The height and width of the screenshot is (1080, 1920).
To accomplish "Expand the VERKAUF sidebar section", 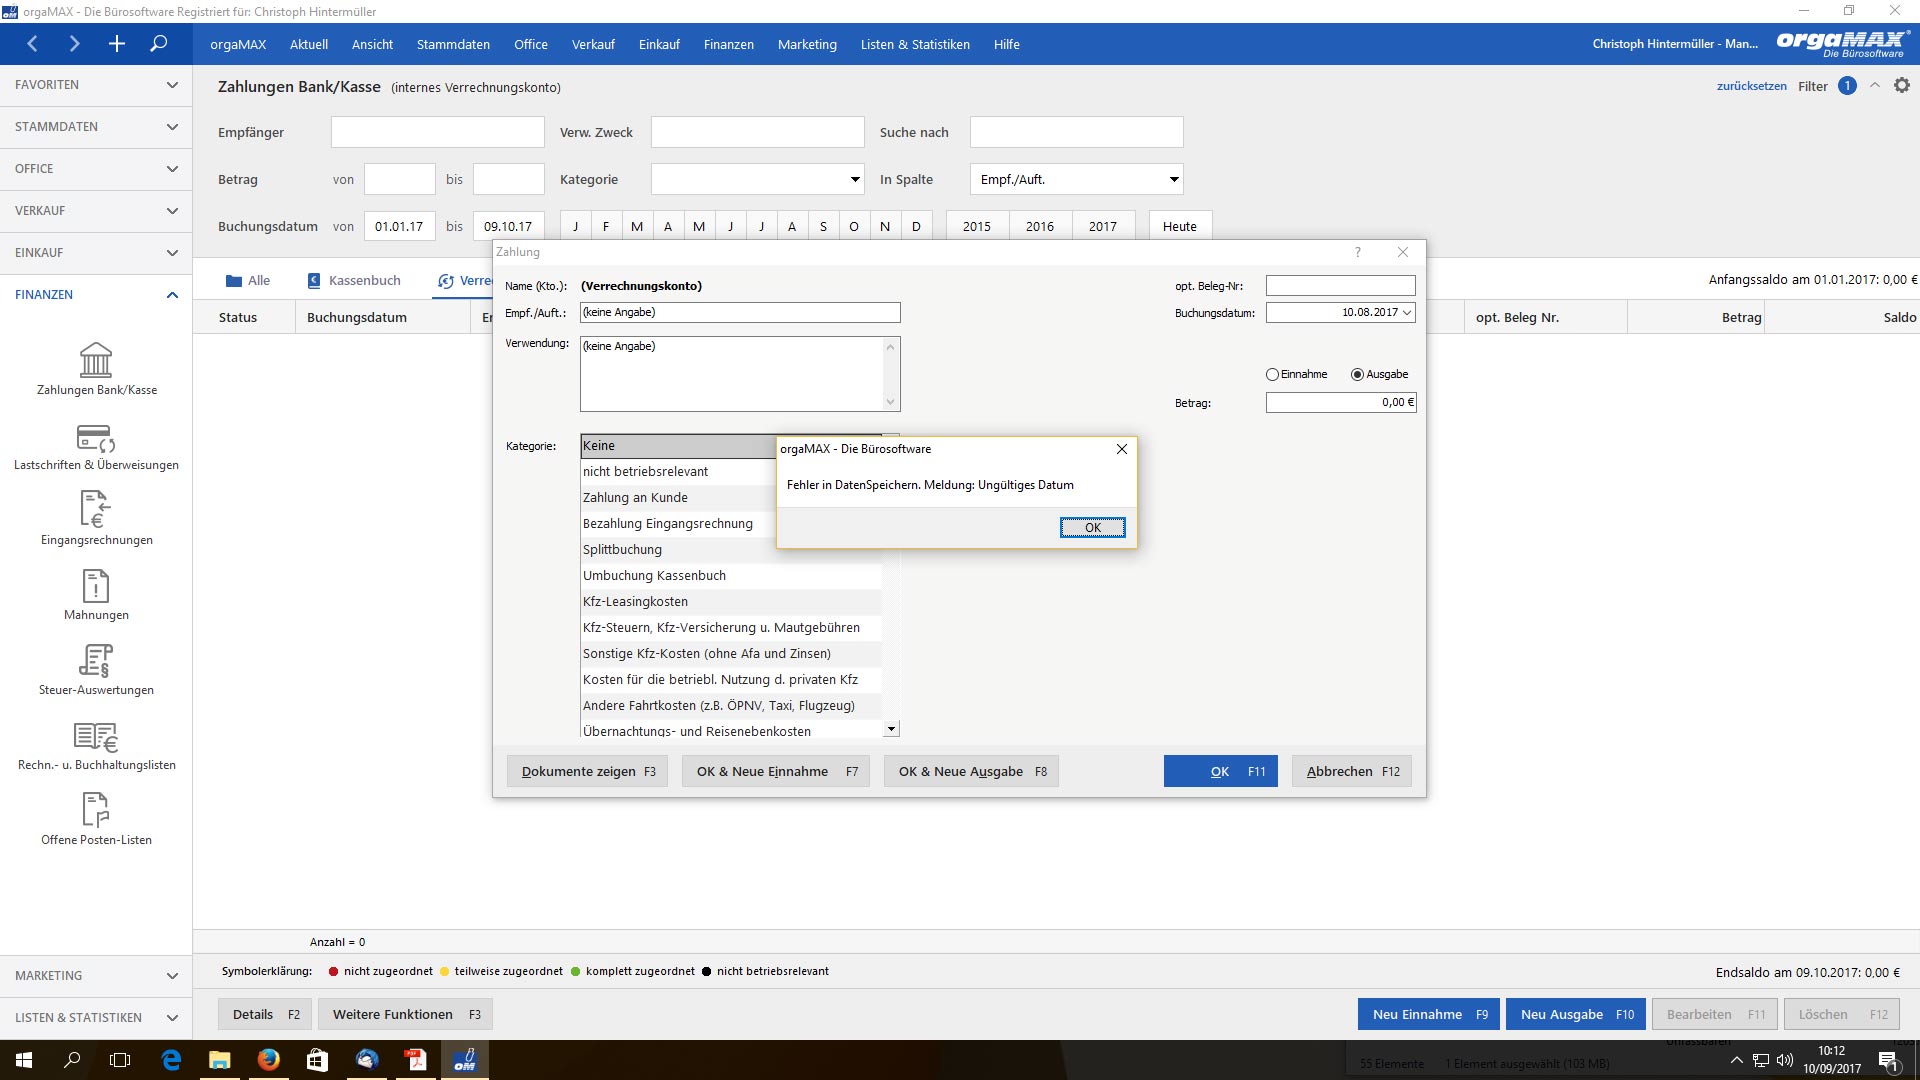I will (x=96, y=211).
